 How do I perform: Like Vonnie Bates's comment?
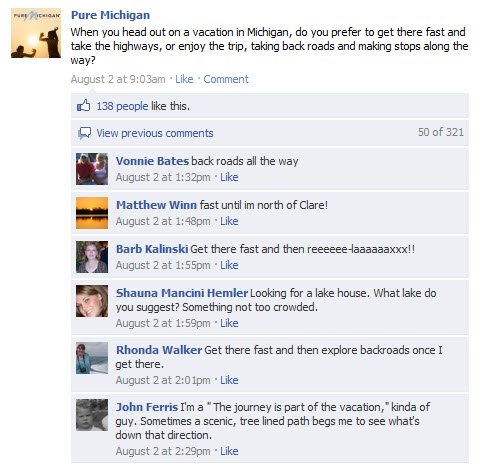[x=229, y=177]
